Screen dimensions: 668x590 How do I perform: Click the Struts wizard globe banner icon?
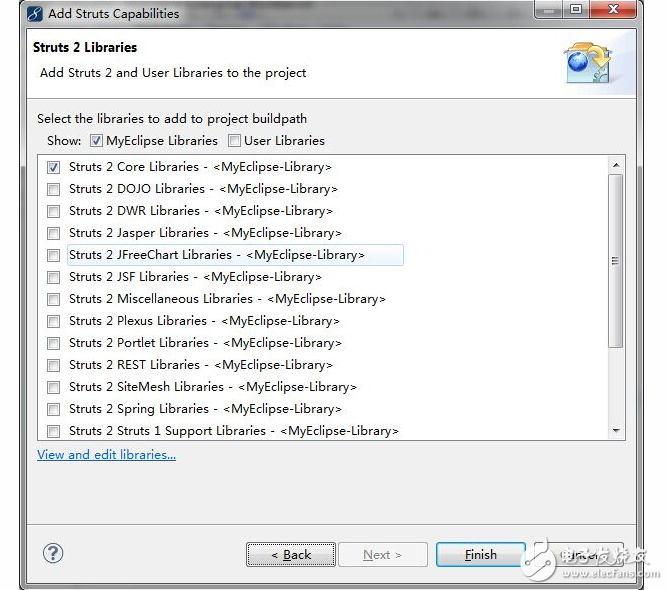tap(587, 61)
